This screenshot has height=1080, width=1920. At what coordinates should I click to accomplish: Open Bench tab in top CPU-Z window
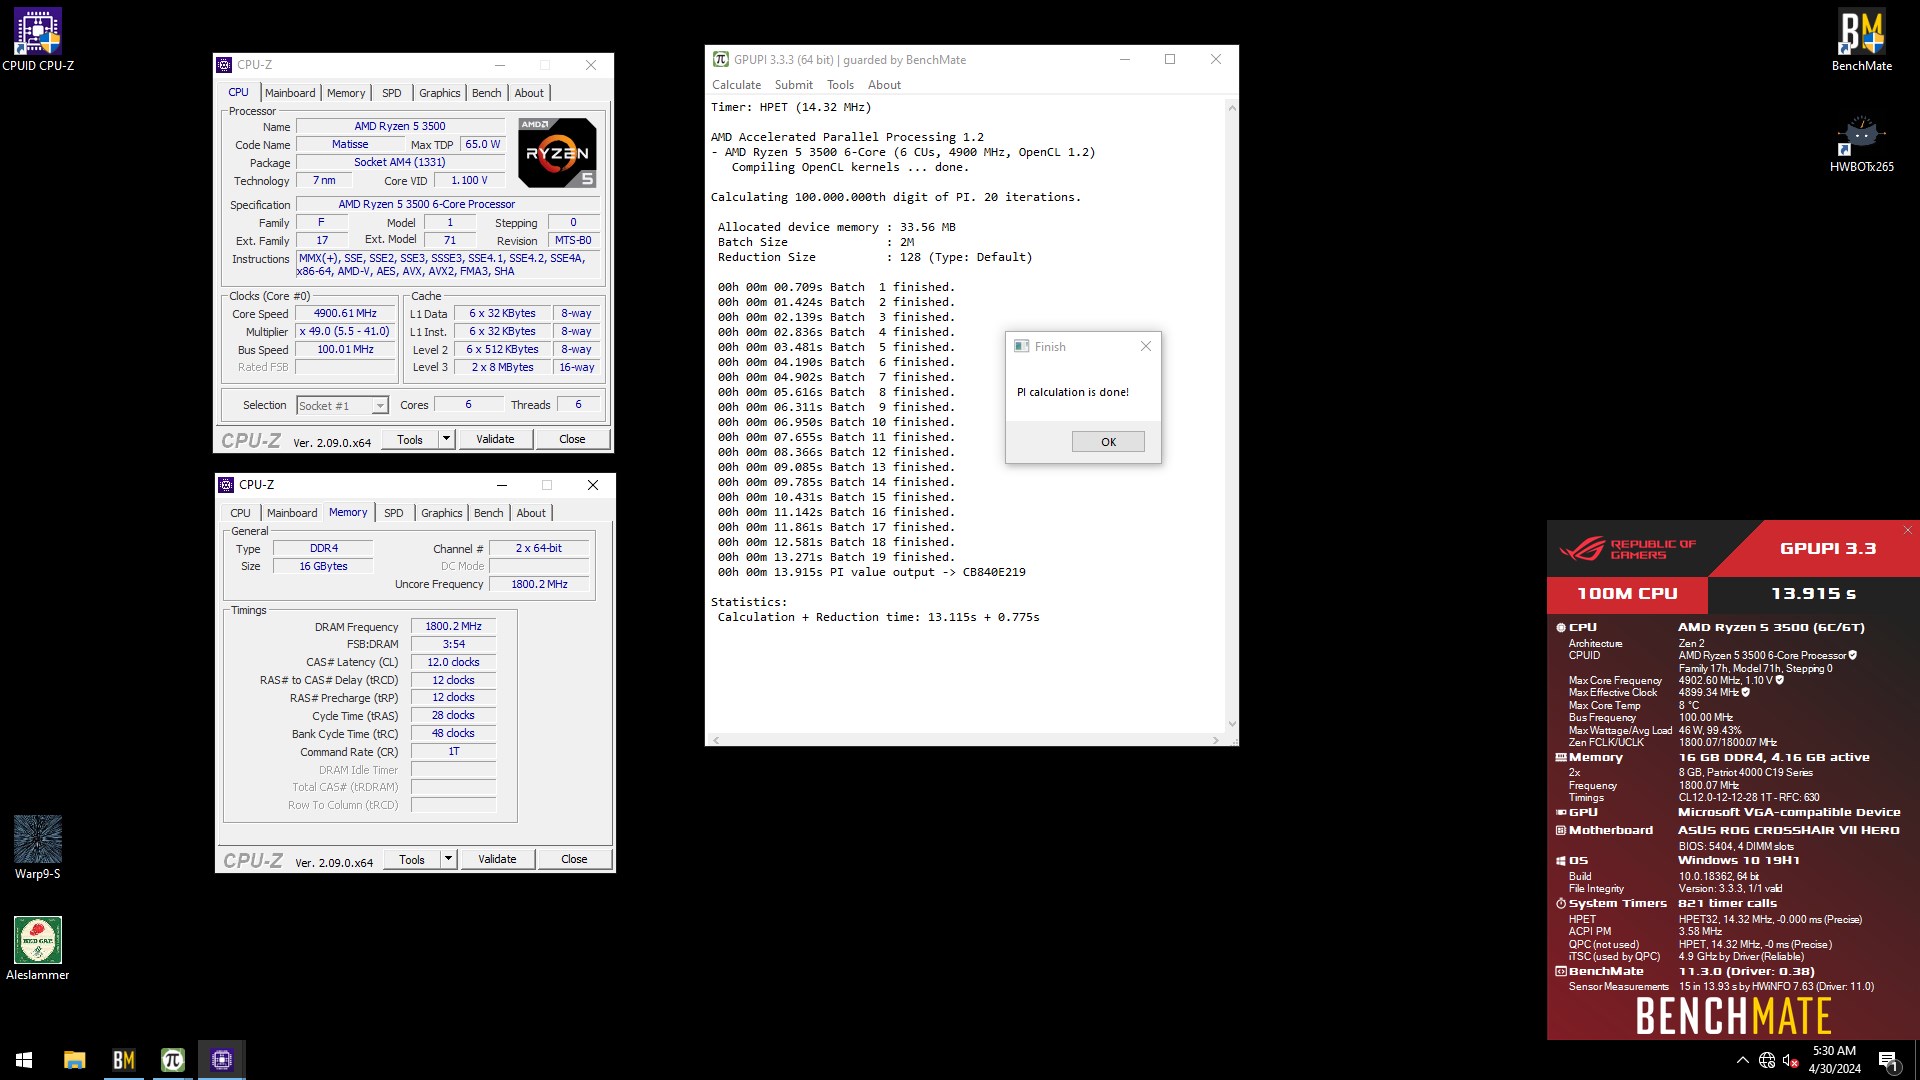click(487, 93)
